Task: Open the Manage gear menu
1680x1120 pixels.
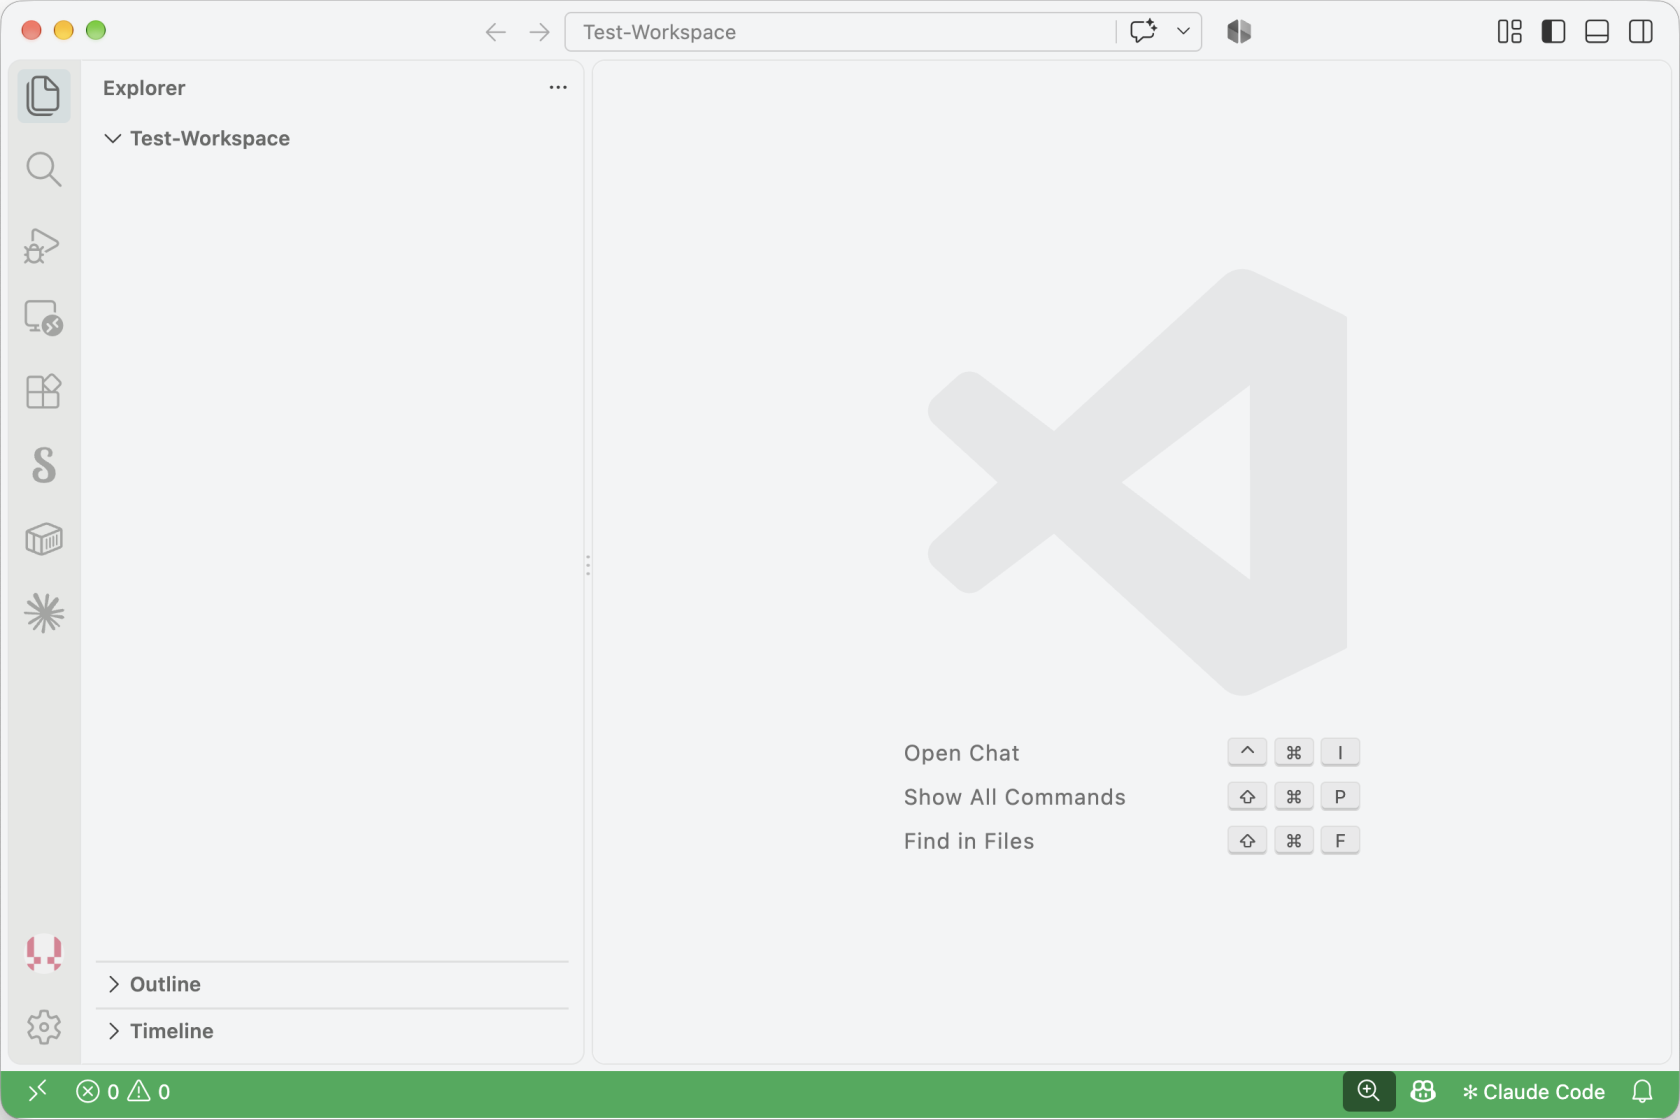Action: coord(44,1027)
